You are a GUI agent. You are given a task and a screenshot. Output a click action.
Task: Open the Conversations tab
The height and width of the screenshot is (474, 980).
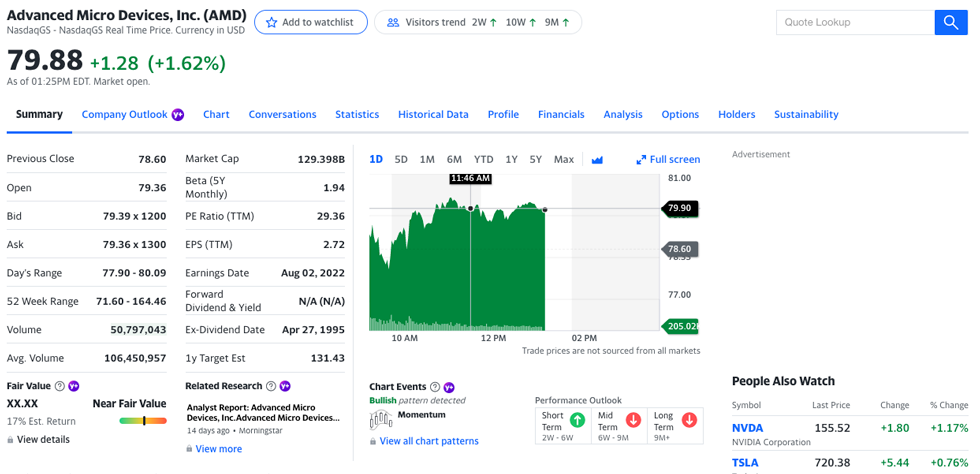(x=282, y=114)
